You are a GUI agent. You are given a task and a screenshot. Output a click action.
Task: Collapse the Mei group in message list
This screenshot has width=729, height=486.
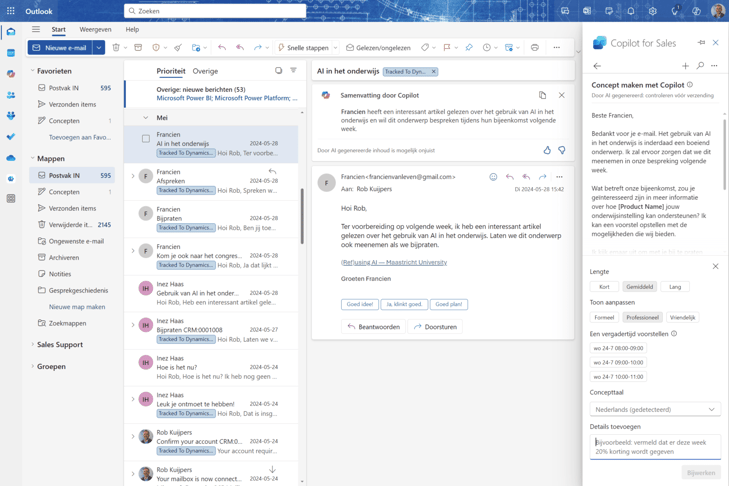146,118
